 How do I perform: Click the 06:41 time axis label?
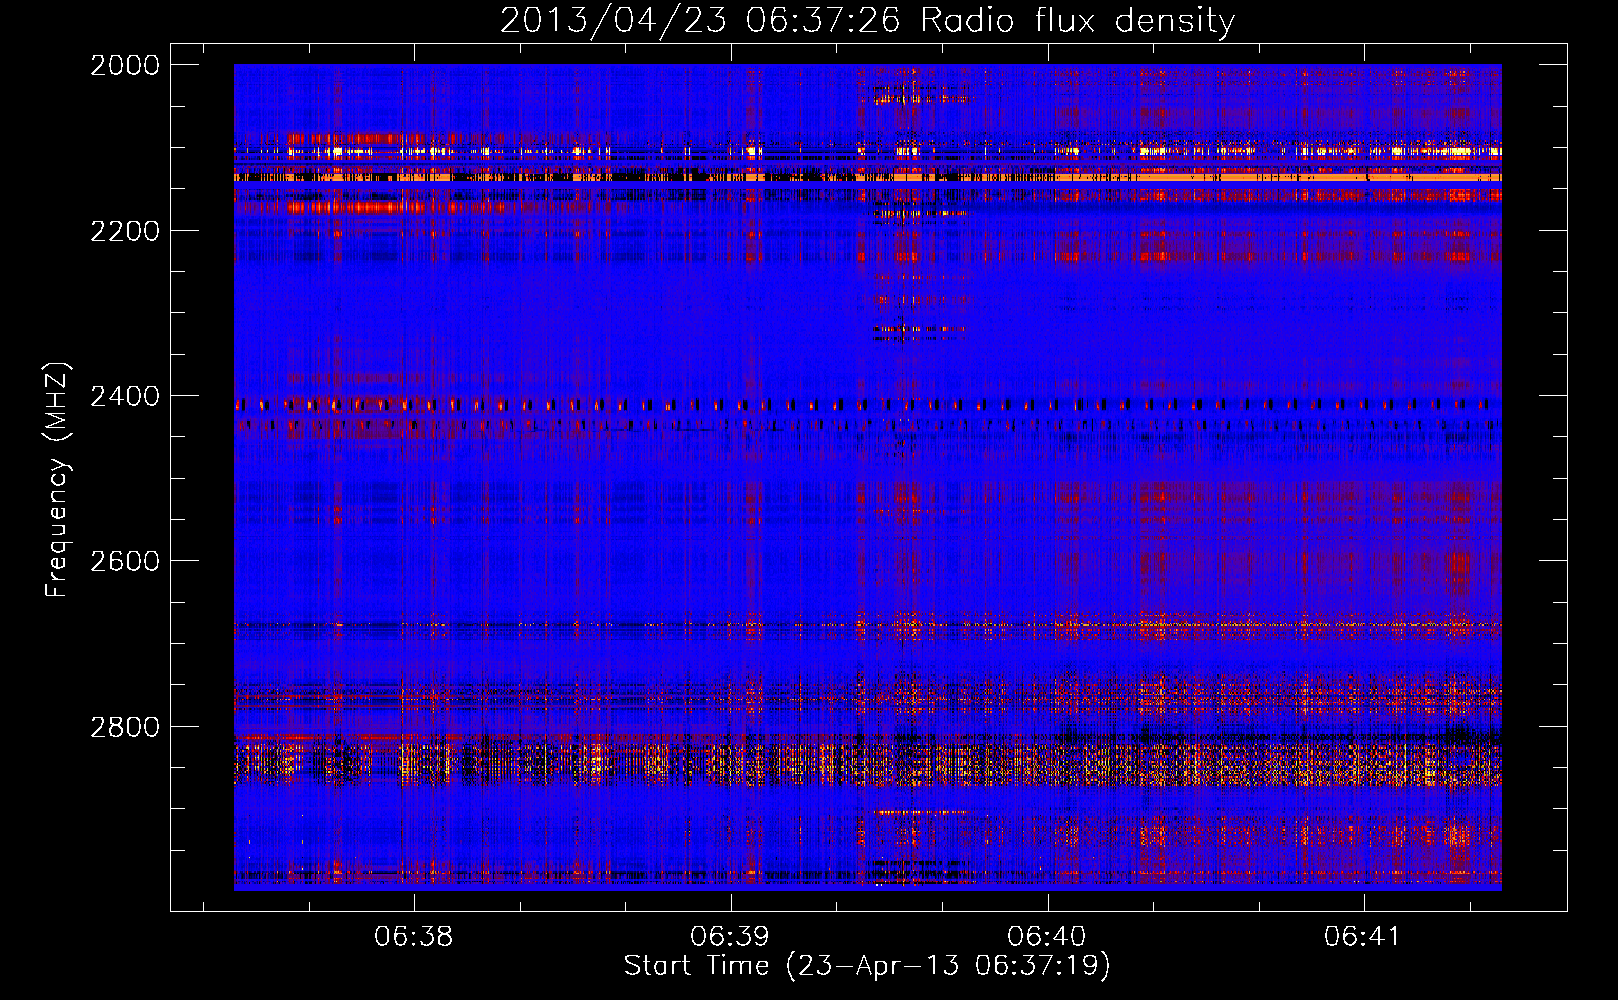click(1363, 937)
